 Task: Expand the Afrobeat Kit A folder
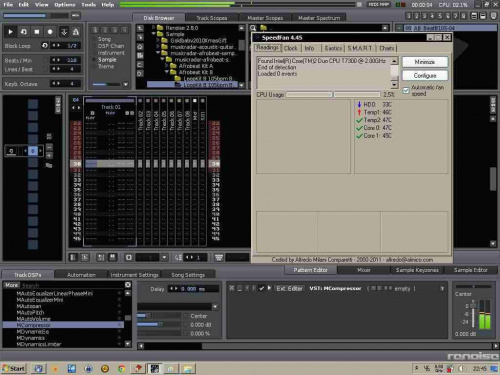[167, 66]
